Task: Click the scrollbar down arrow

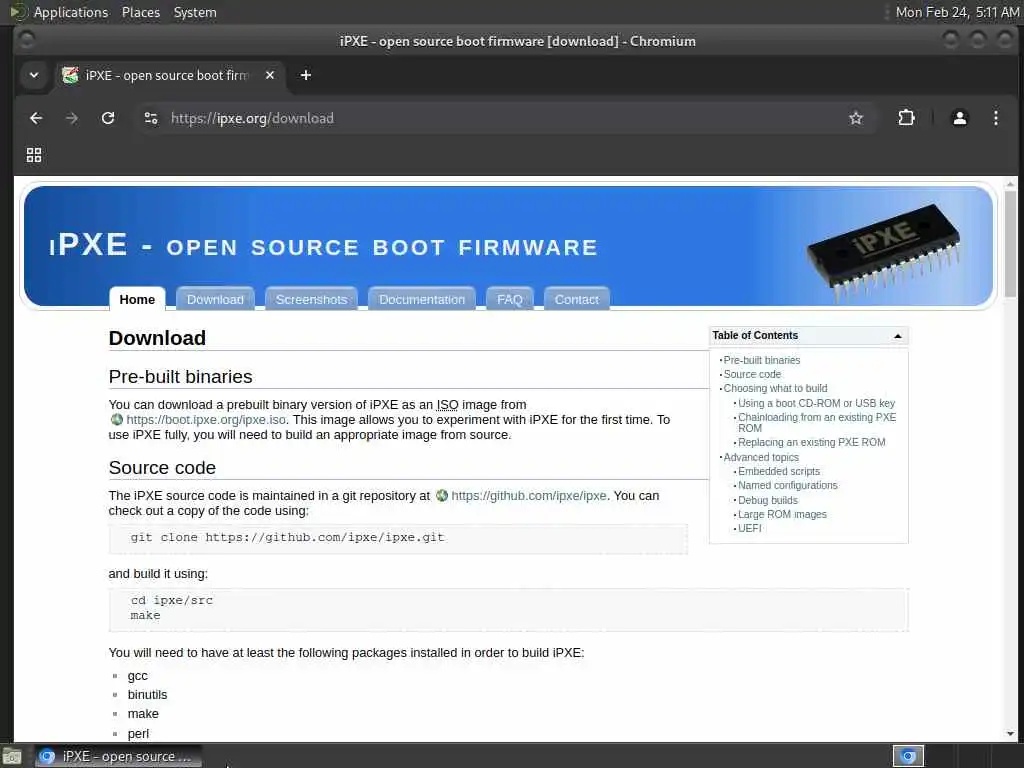Action: coord(1010,734)
